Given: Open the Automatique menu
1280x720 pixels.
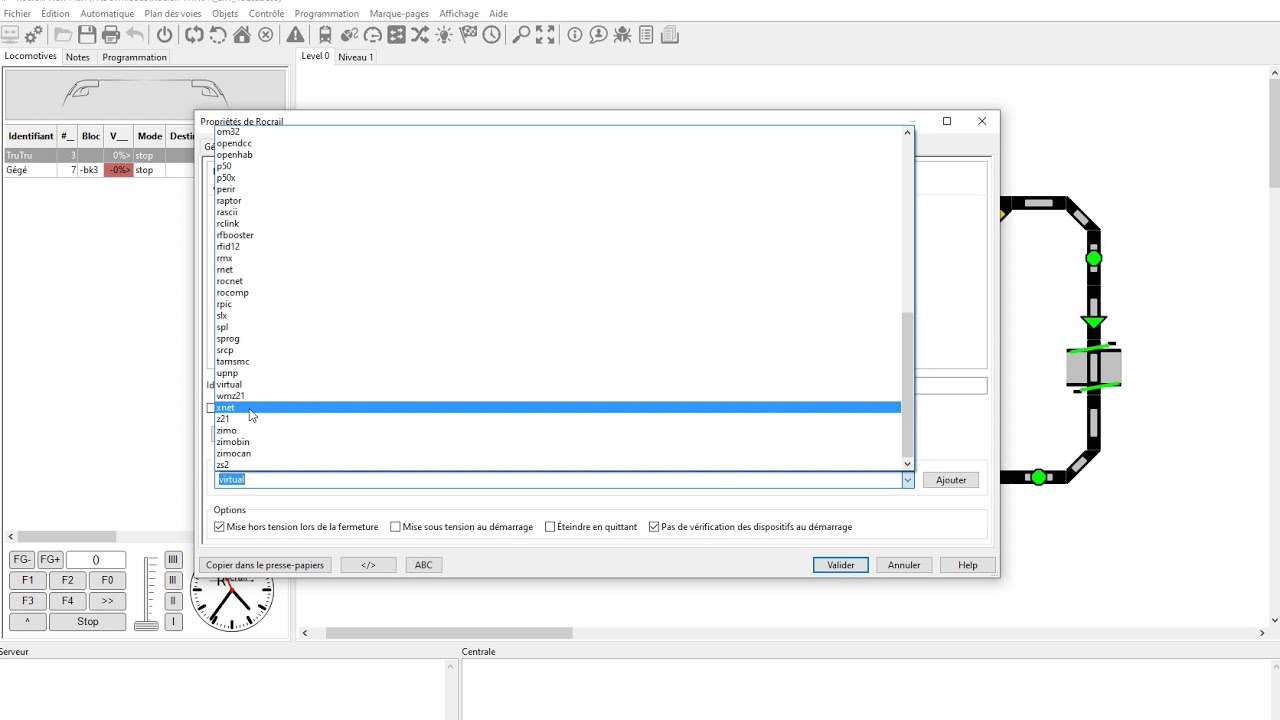Looking at the screenshot, I should click(x=107, y=14).
